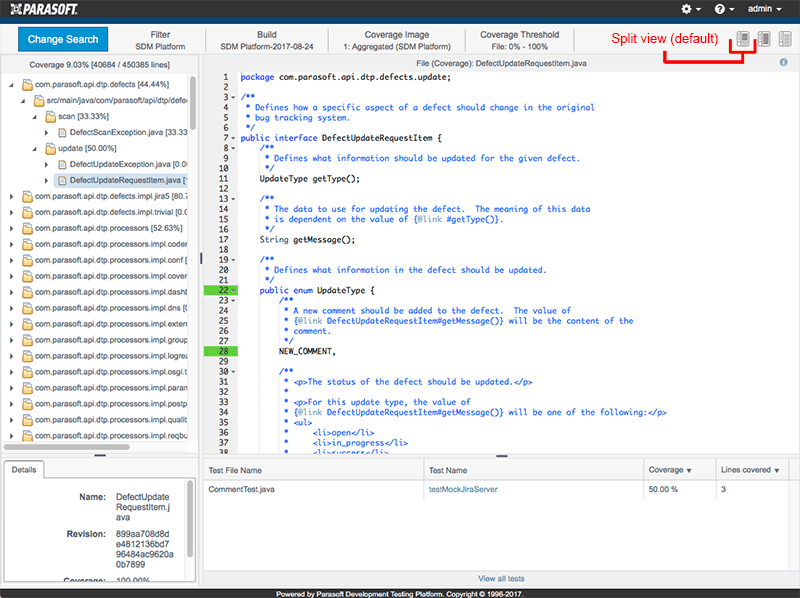Click the folder icon for processors.impl.postp
This screenshot has width=800, height=598.
pyautogui.click(x=27, y=404)
